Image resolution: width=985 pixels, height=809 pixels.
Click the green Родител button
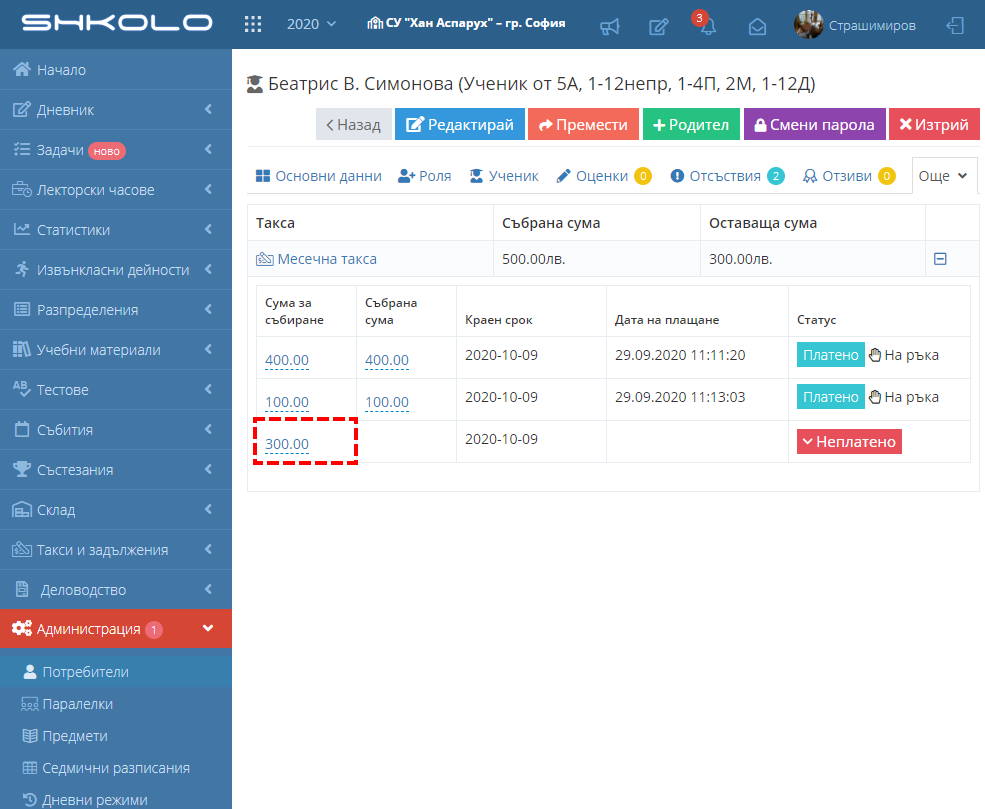(691, 124)
